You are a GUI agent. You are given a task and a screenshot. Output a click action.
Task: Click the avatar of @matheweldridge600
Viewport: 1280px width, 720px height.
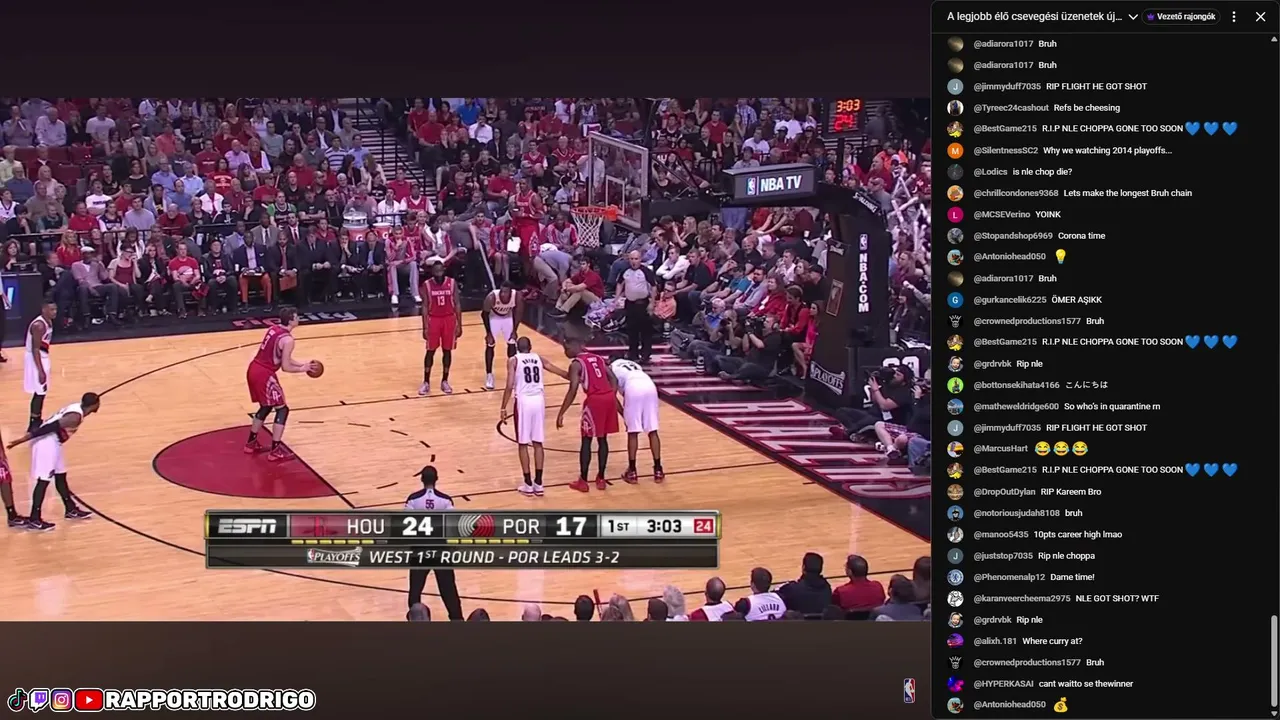tap(955, 406)
